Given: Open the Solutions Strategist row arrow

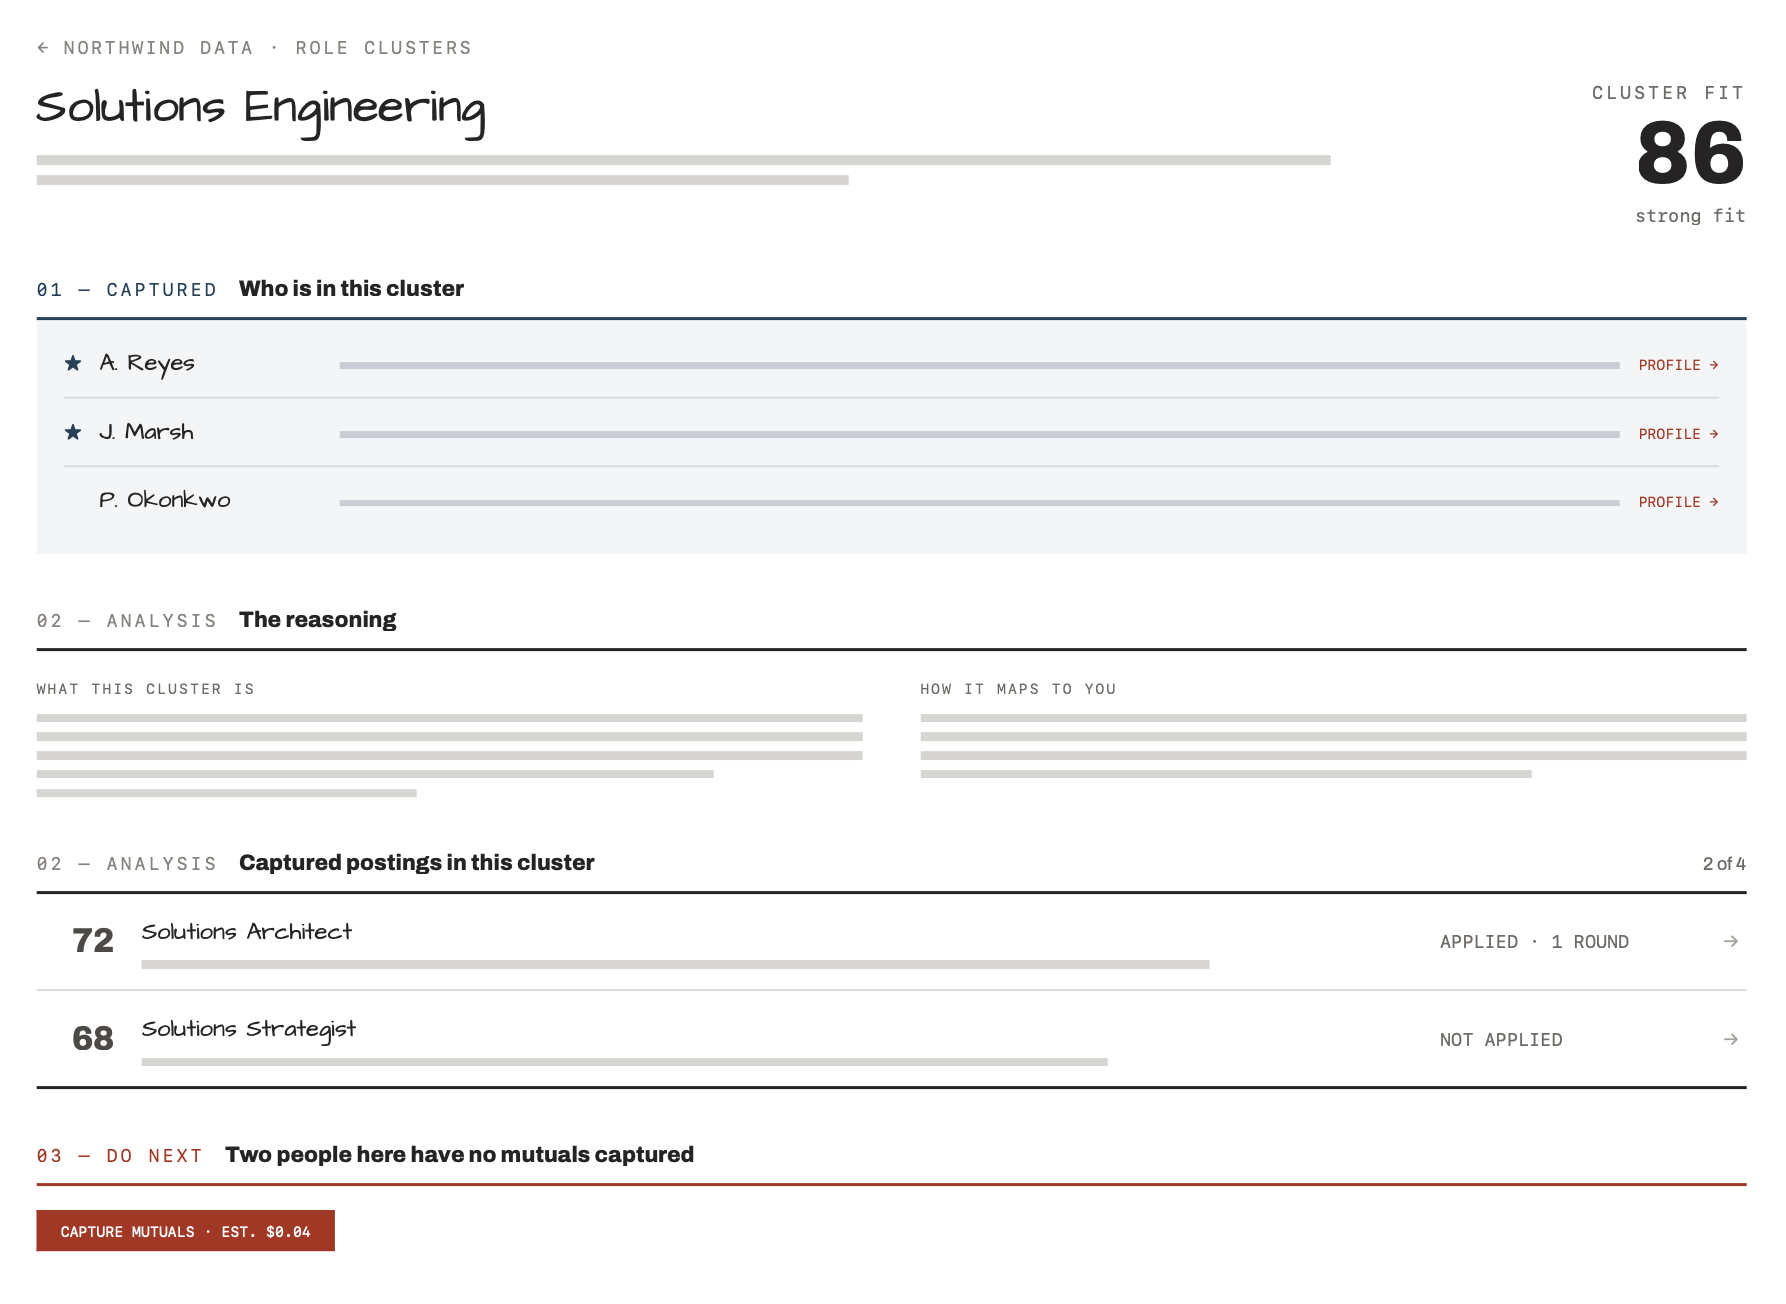Looking at the screenshot, I should coord(1731,1039).
